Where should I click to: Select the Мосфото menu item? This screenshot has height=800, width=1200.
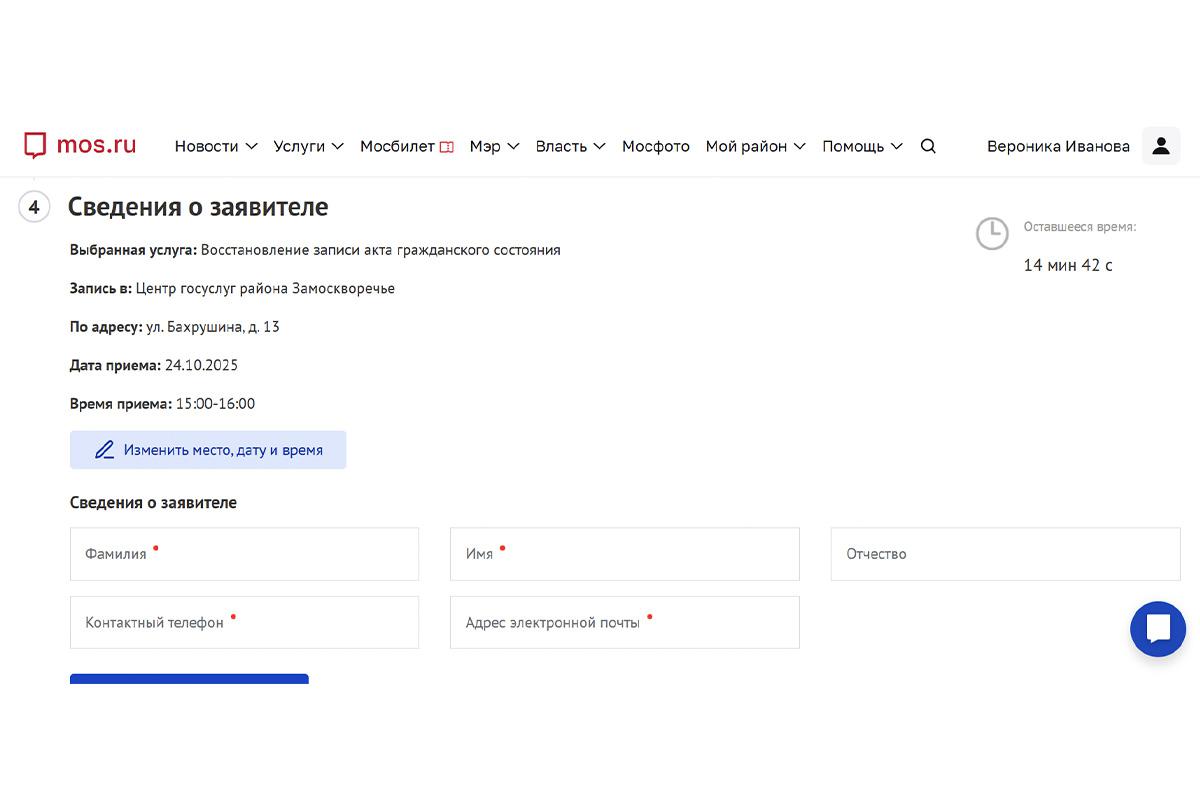[x=655, y=146]
